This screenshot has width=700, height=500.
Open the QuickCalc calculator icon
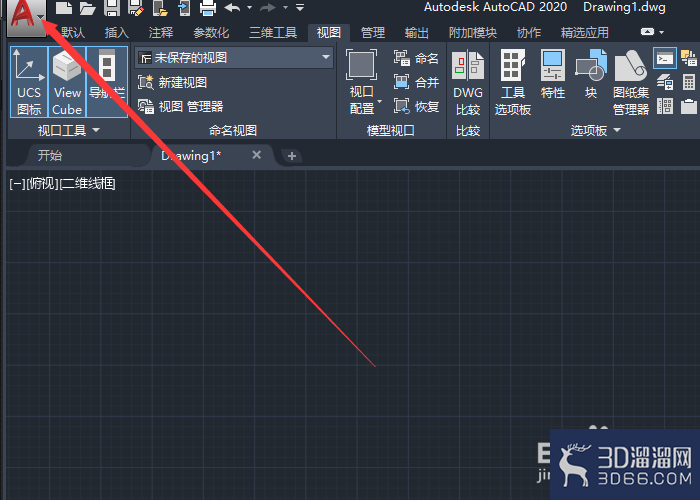click(x=689, y=82)
